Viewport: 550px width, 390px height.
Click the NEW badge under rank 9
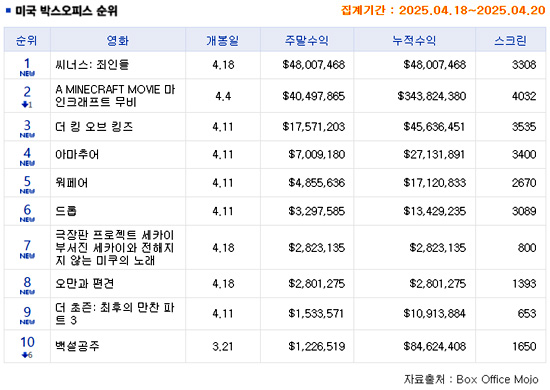27,322
